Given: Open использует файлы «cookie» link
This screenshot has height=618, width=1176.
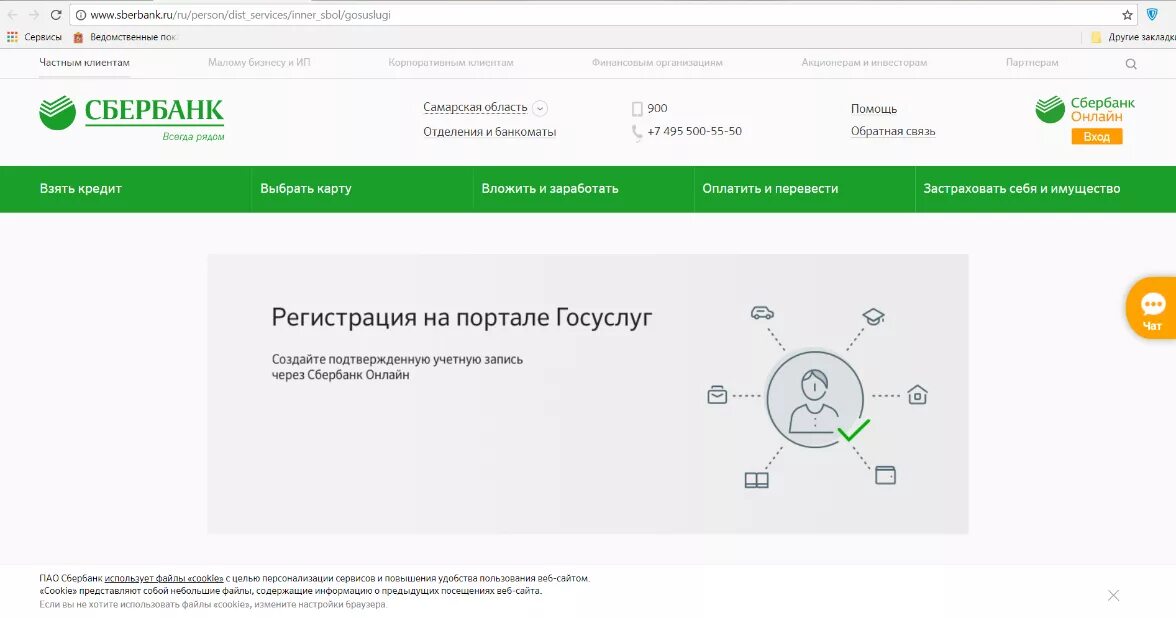Looking at the screenshot, I should (x=164, y=578).
